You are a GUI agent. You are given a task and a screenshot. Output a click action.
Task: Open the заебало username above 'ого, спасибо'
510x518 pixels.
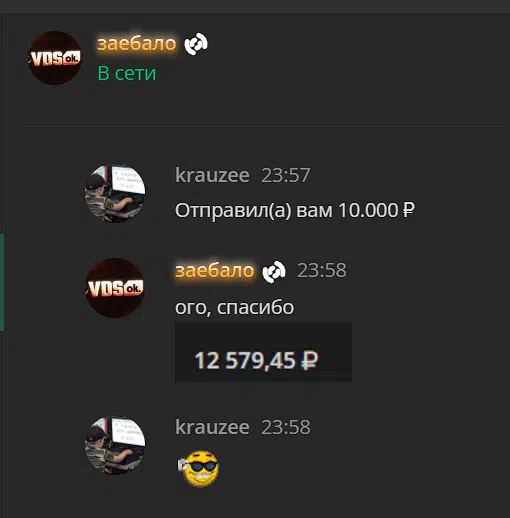[215, 270]
